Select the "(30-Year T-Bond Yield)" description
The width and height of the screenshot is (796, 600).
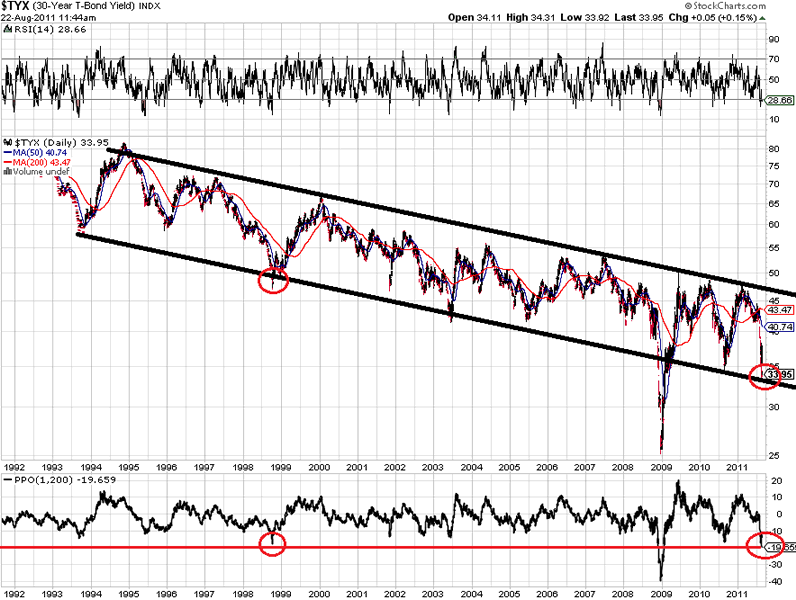click(x=85, y=6)
